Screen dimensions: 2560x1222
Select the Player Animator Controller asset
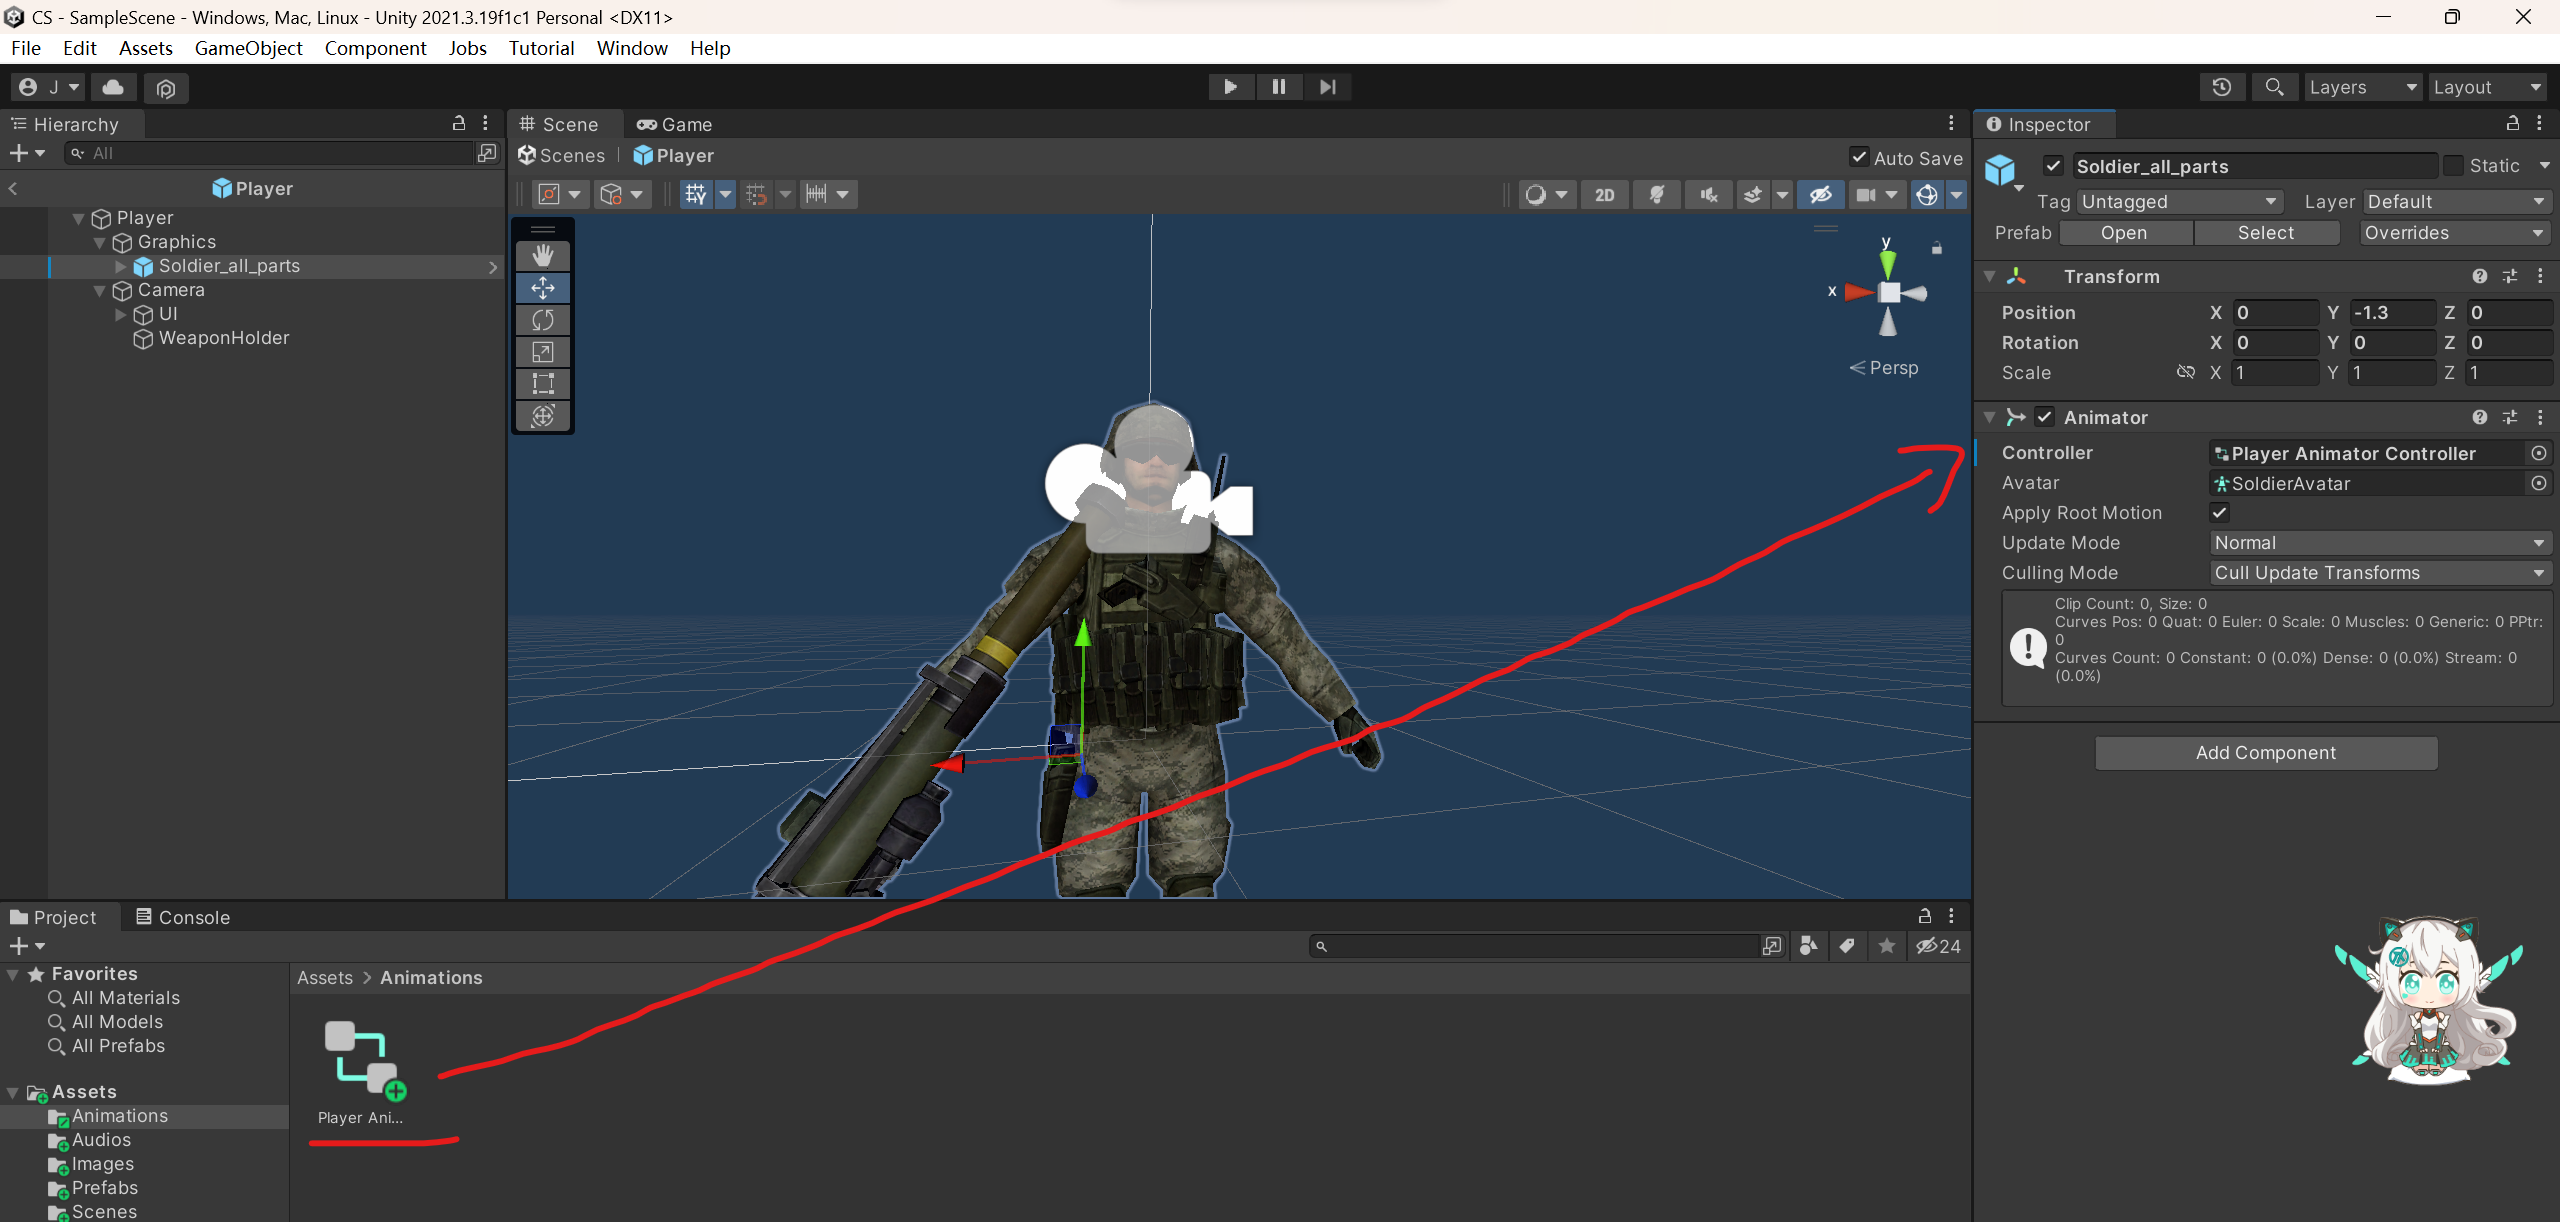(x=361, y=1073)
